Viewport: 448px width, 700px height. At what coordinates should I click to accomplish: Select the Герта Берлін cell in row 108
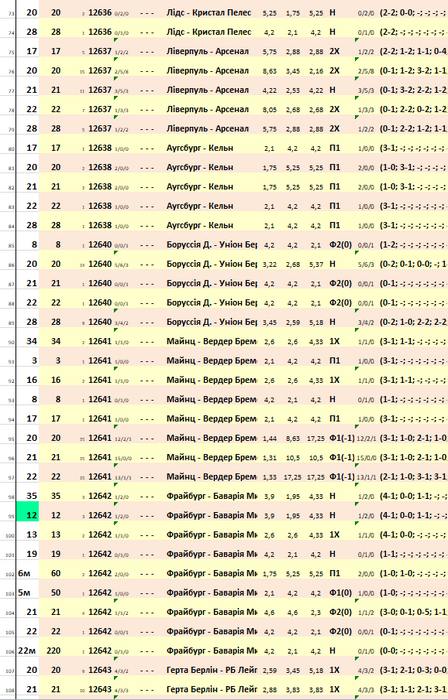tap(212, 690)
